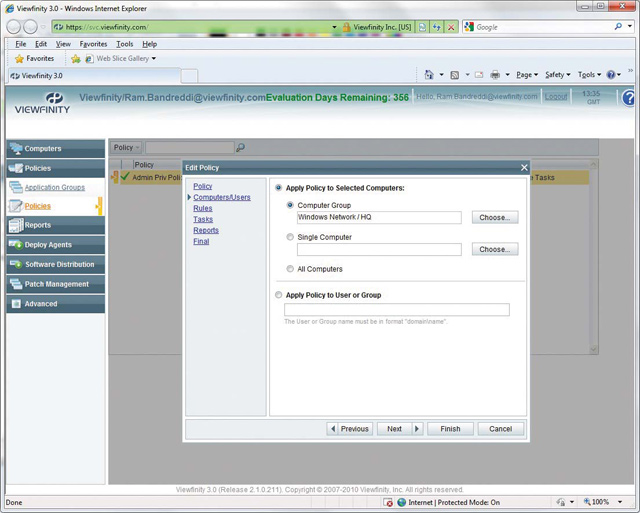This screenshot has width=640, height=513.
Task: Open the View menu
Action: pos(63,44)
